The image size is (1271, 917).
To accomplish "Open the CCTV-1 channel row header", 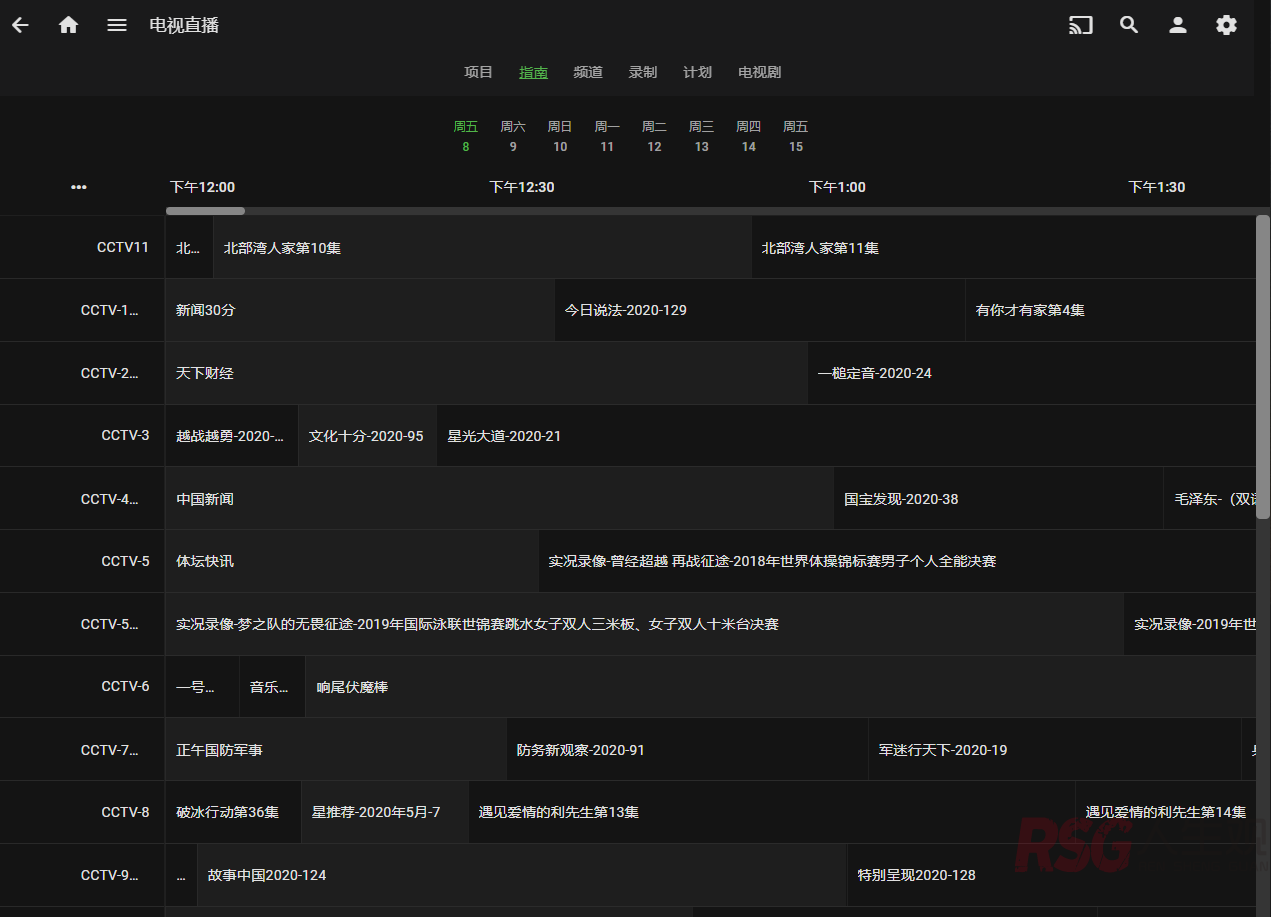I will [x=82, y=310].
